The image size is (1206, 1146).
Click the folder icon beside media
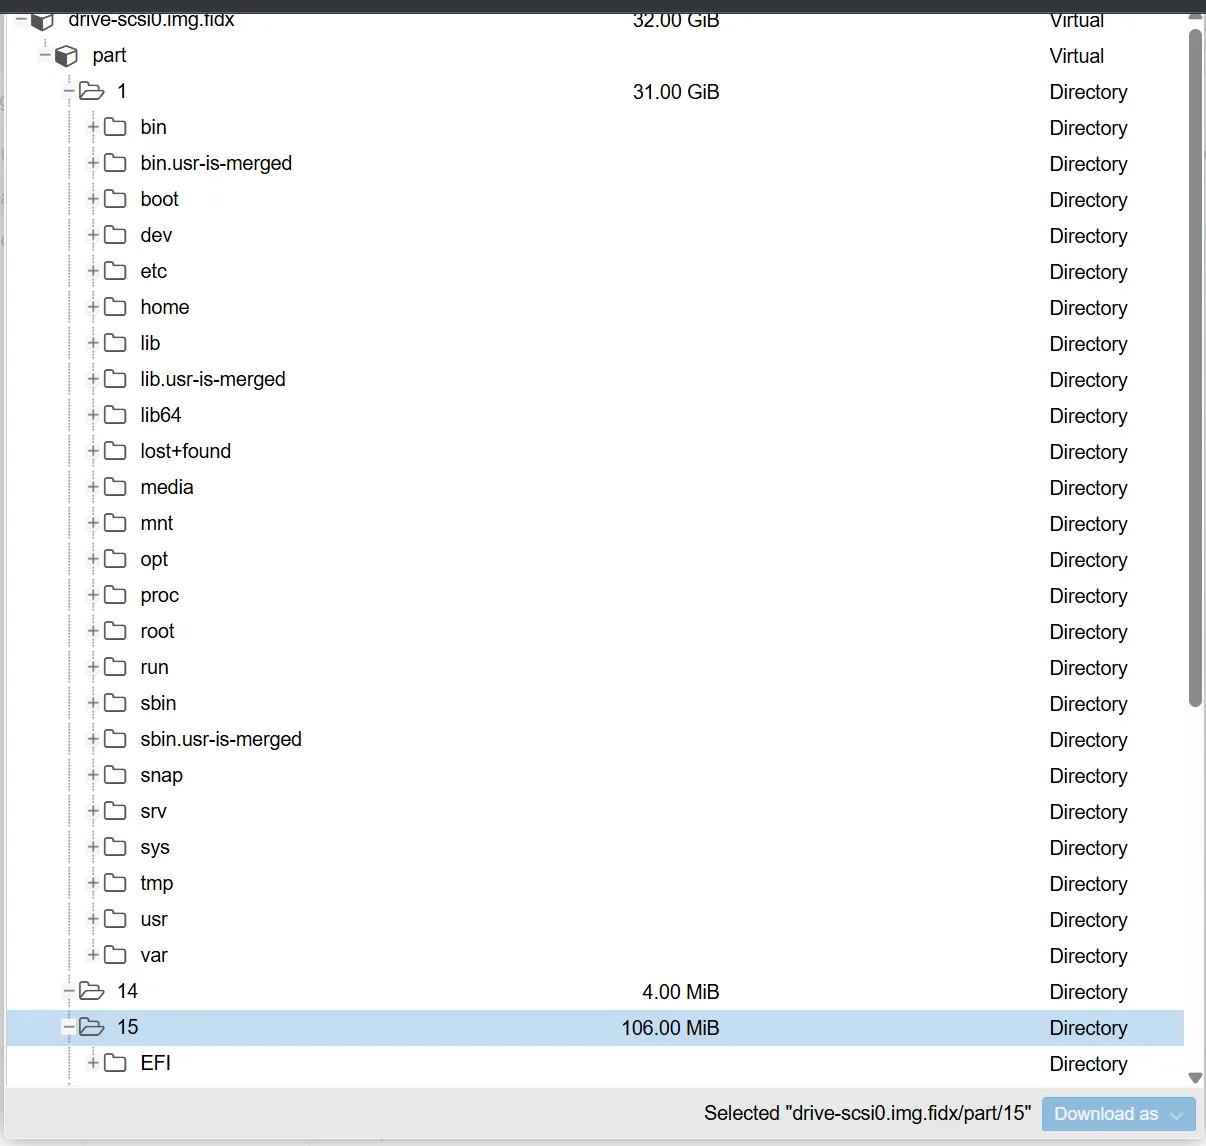pyautogui.click(x=115, y=487)
